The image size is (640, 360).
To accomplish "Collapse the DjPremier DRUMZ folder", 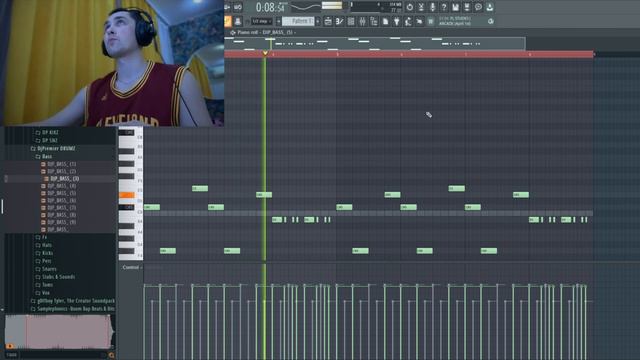I will pos(53,149).
